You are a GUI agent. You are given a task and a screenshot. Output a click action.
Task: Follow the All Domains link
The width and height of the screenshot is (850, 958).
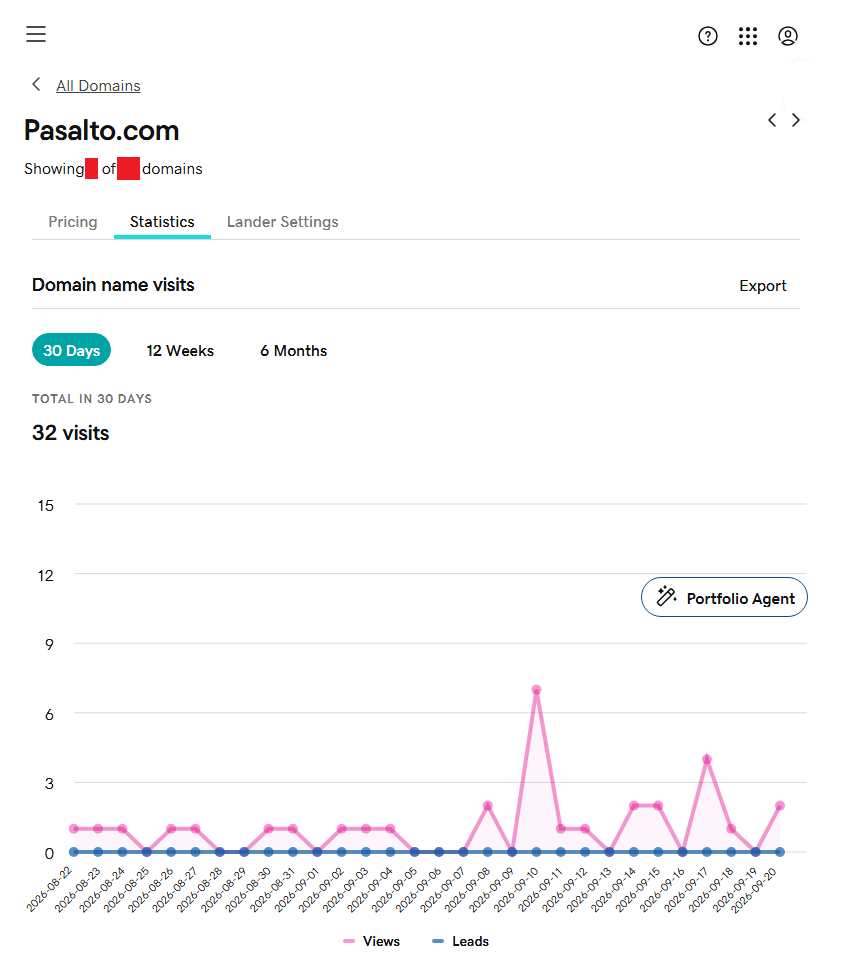click(x=98, y=86)
